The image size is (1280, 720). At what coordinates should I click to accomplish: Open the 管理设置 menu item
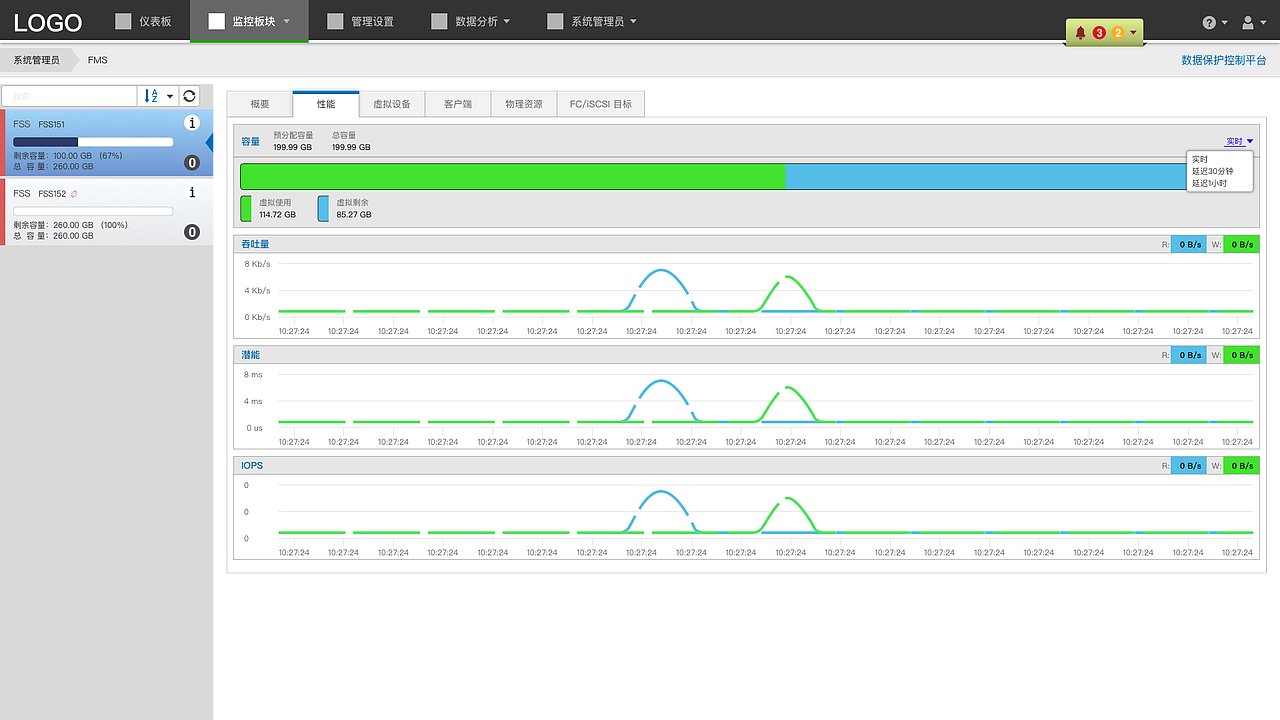(360, 21)
